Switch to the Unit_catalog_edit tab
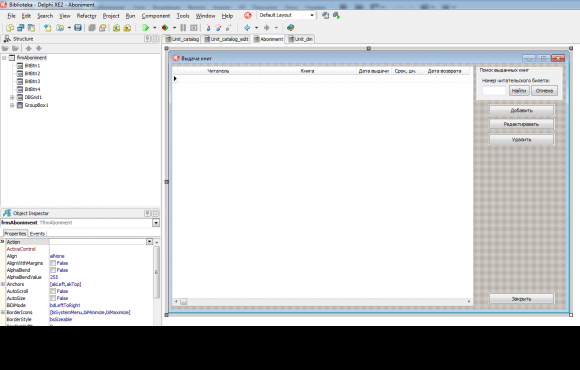Screen dimensions: 580x370 point(226,39)
